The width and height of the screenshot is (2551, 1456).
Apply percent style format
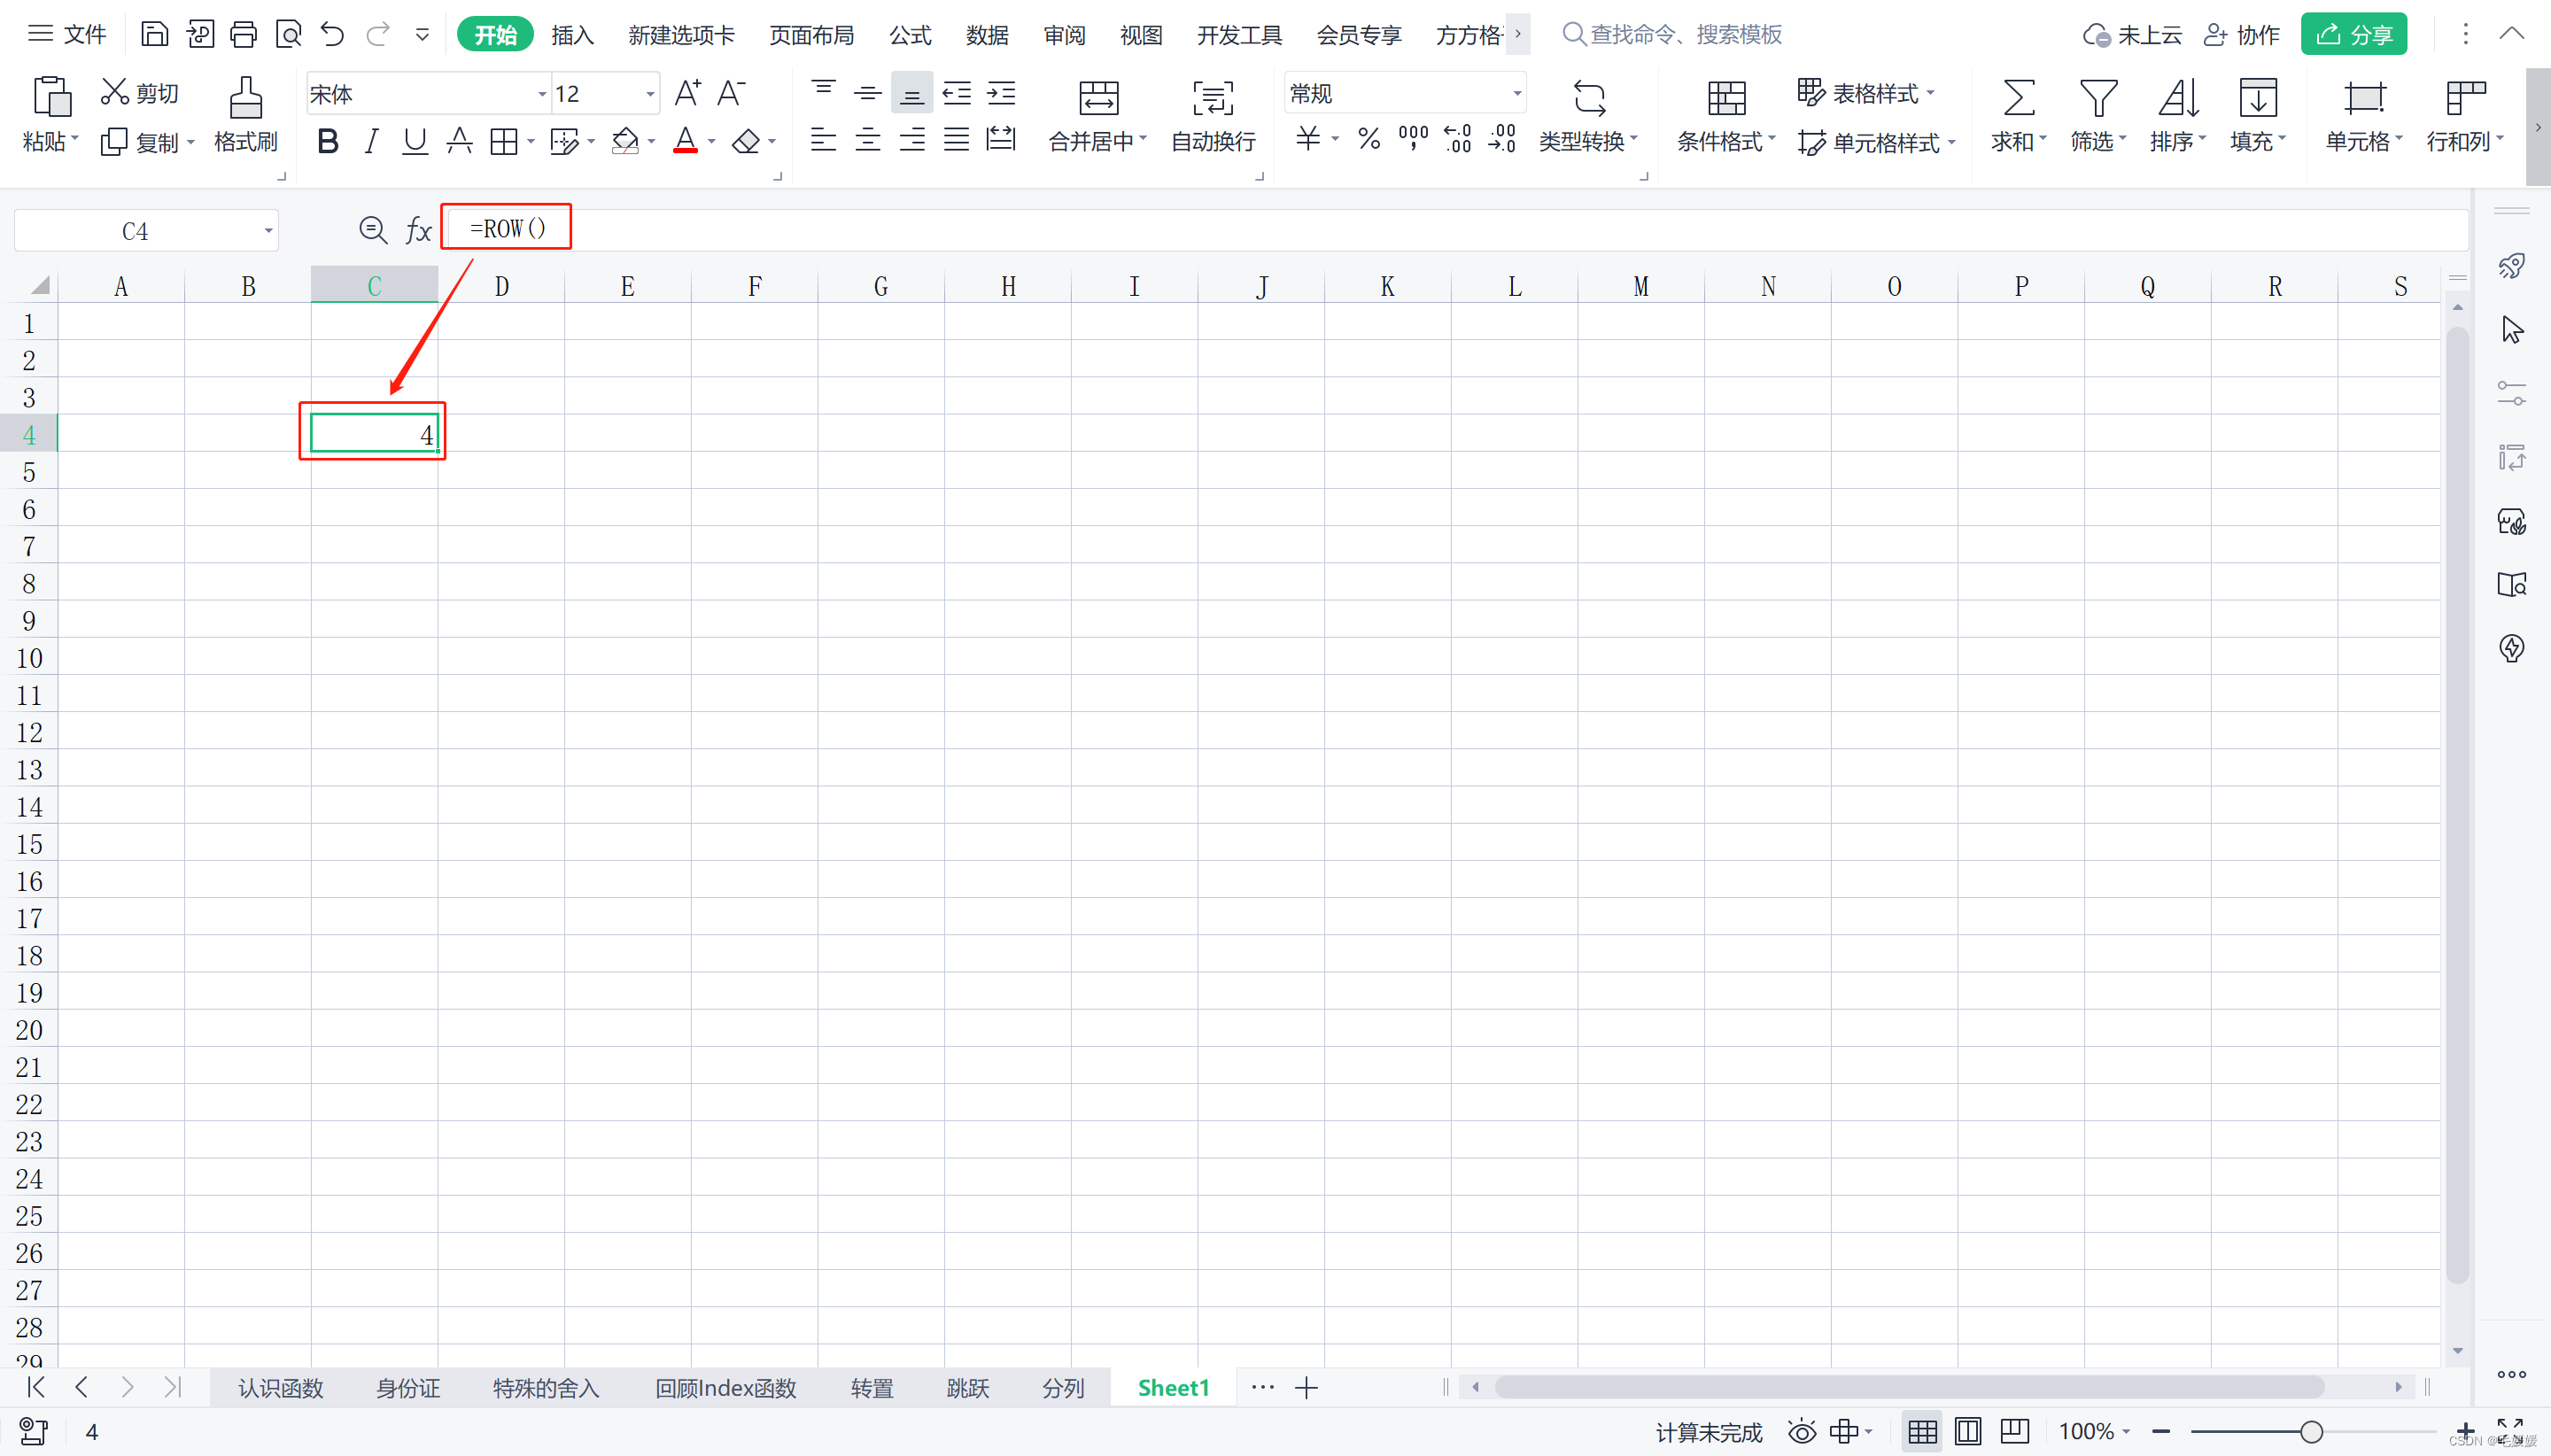coord(1369,140)
